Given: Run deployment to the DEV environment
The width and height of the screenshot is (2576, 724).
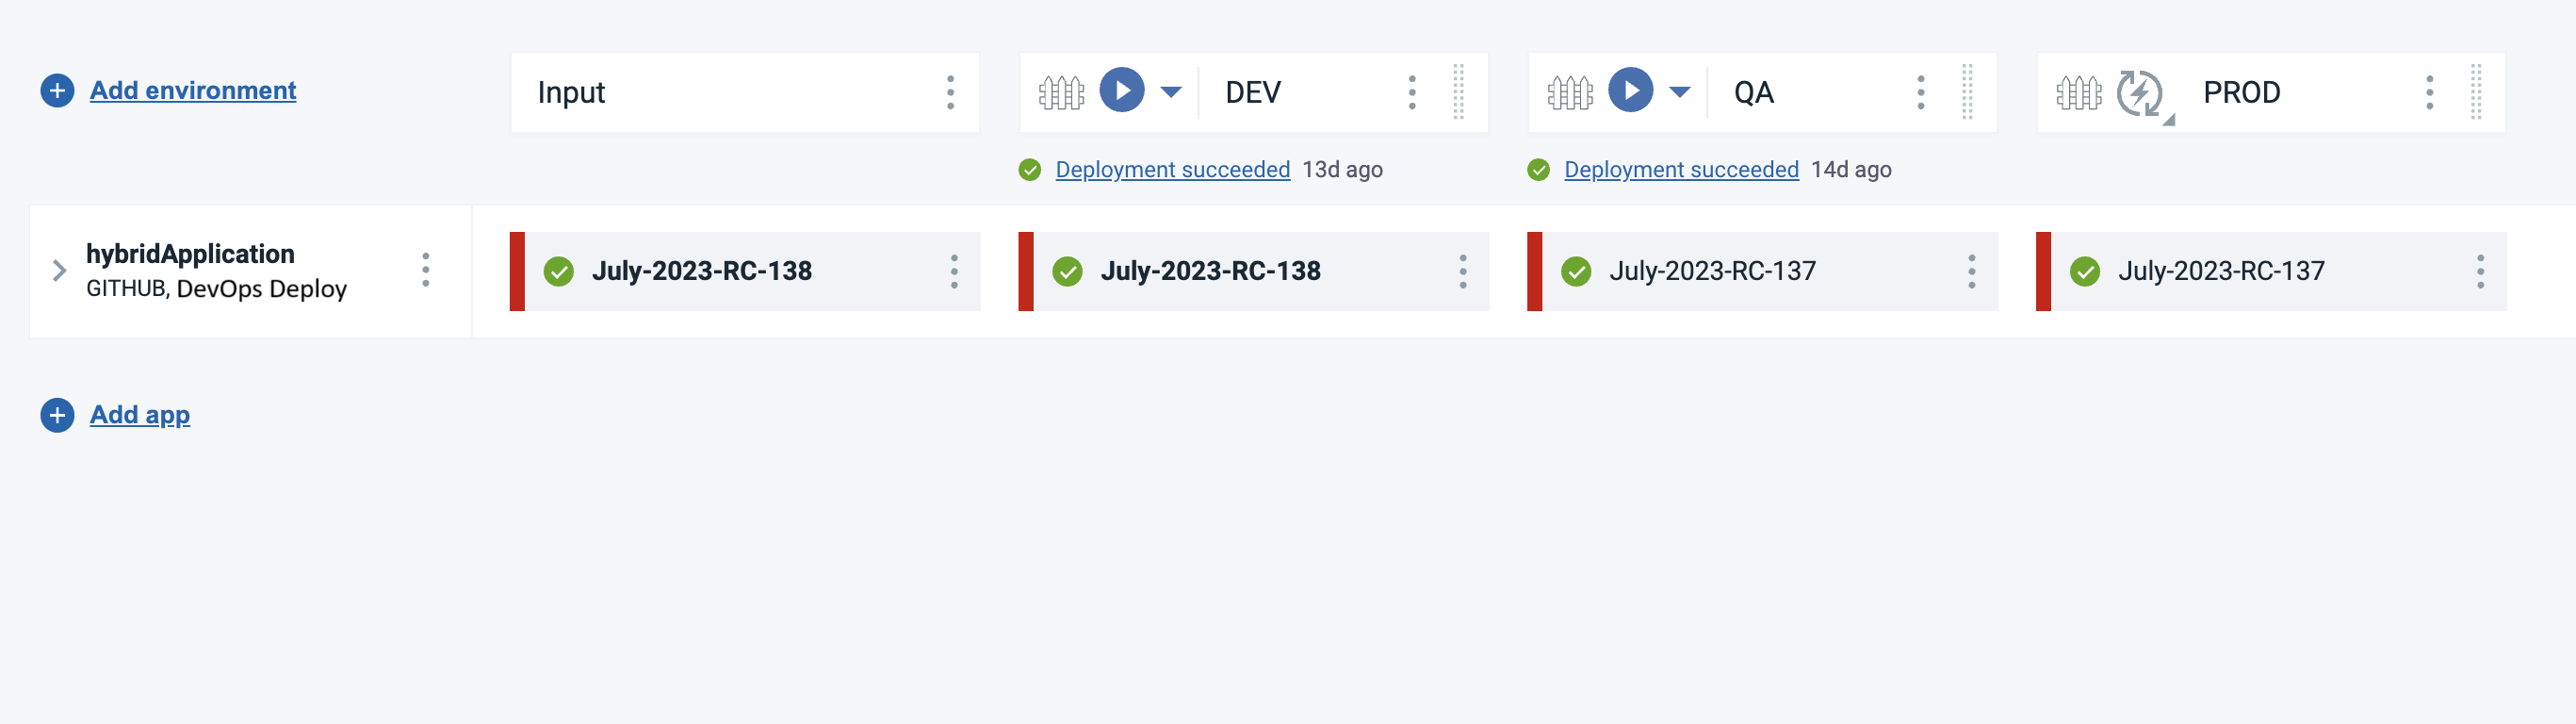Looking at the screenshot, I should point(1121,91).
